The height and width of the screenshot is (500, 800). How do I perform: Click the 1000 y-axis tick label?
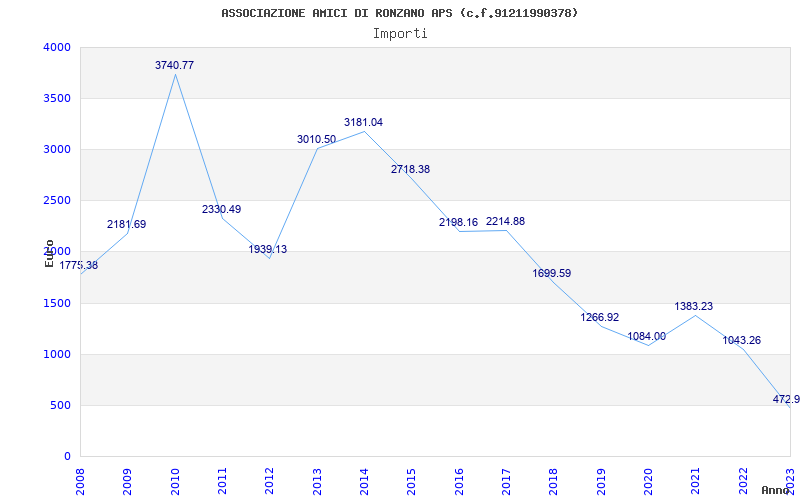[55, 355]
